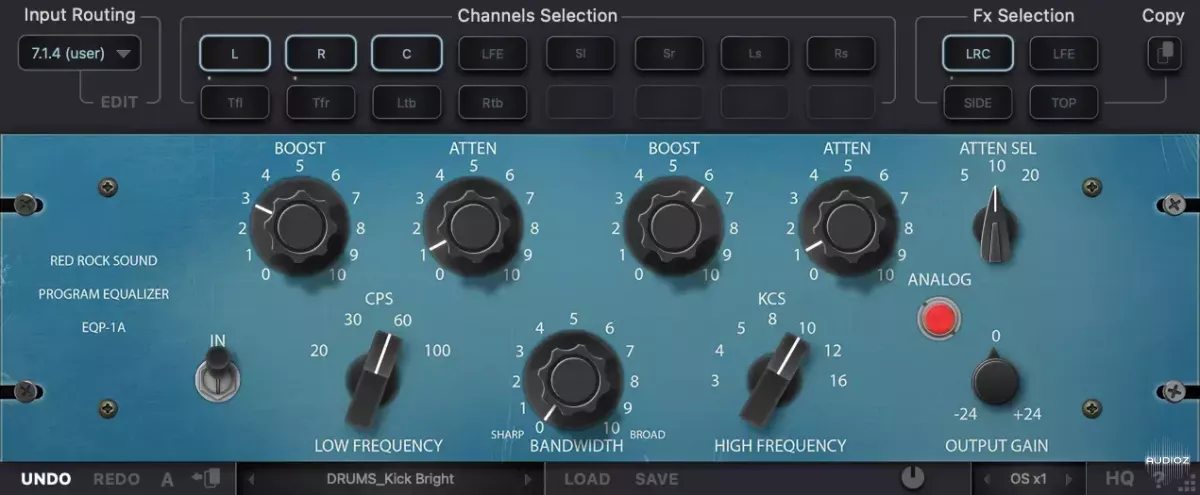1200x495 pixels.
Task: Click the RED ROCK SOUND label
Action: coord(104,261)
